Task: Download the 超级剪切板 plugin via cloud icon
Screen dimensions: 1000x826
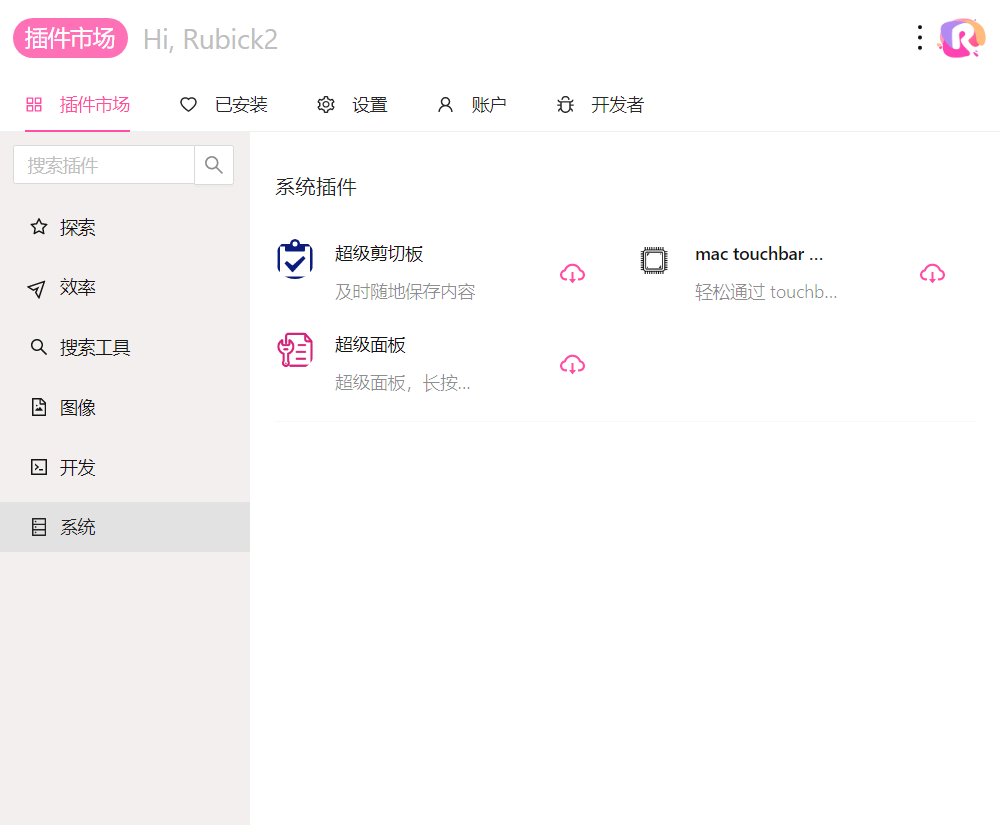Action: point(572,273)
